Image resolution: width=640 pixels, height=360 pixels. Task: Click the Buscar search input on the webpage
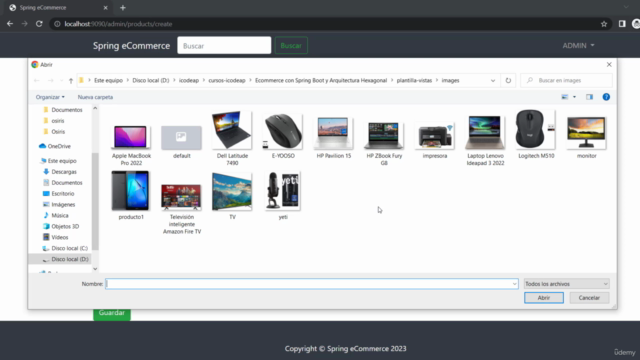(x=224, y=46)
